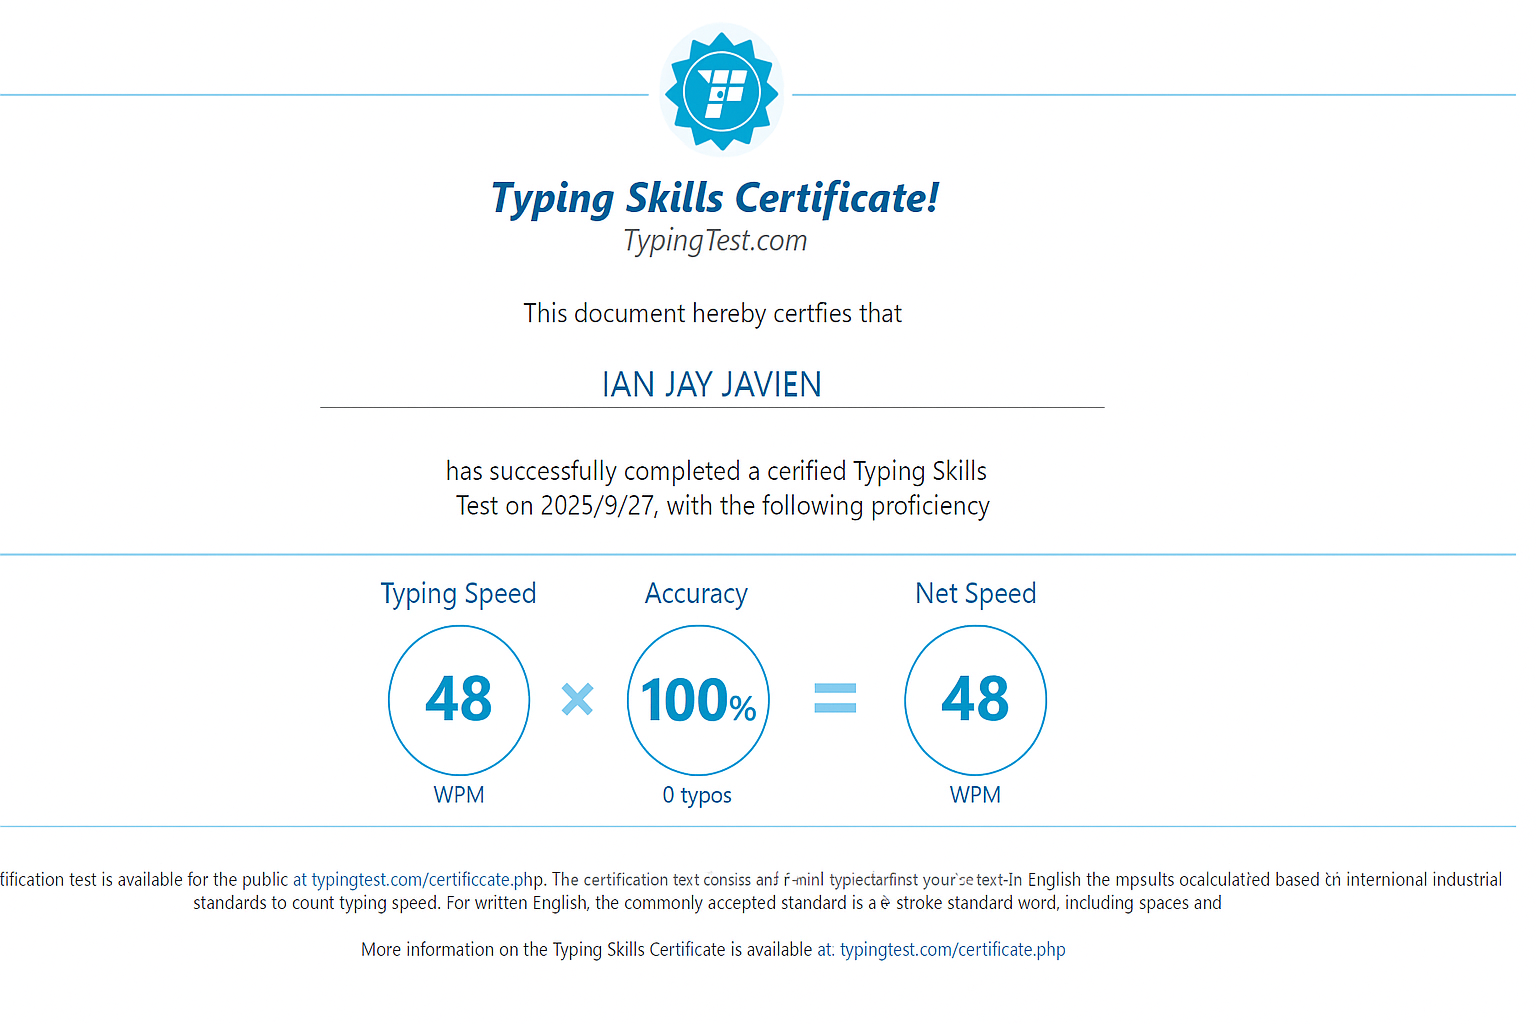Click the WPM label under Typing Speed
The height and width of the screenshot is (1024, 1536).
[458, 795]
